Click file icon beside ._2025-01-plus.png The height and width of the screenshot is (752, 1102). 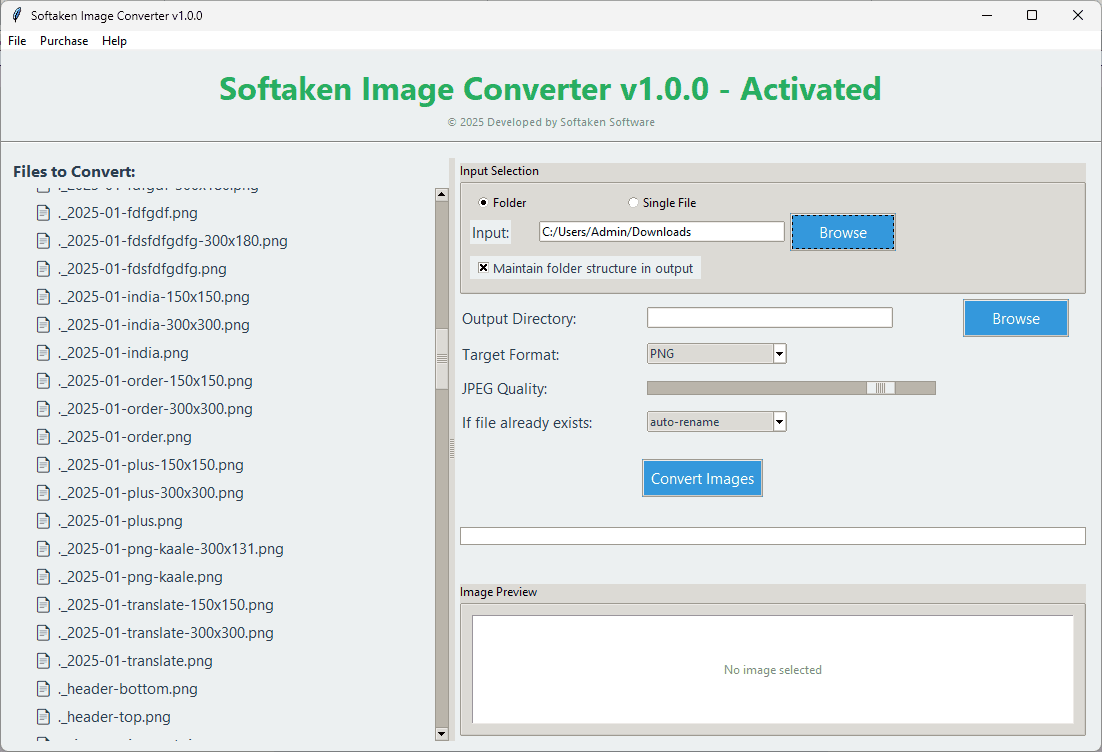[44, 521]
